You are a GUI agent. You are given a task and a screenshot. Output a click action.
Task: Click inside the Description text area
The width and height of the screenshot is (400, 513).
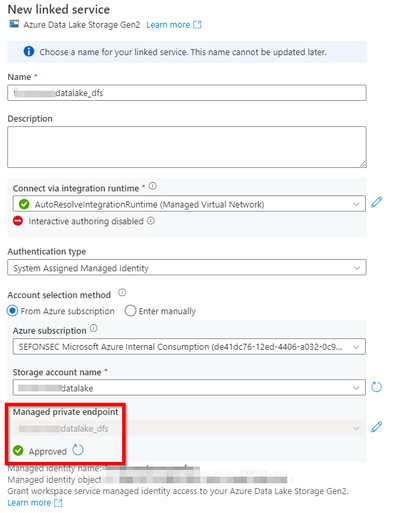(187, 147)
